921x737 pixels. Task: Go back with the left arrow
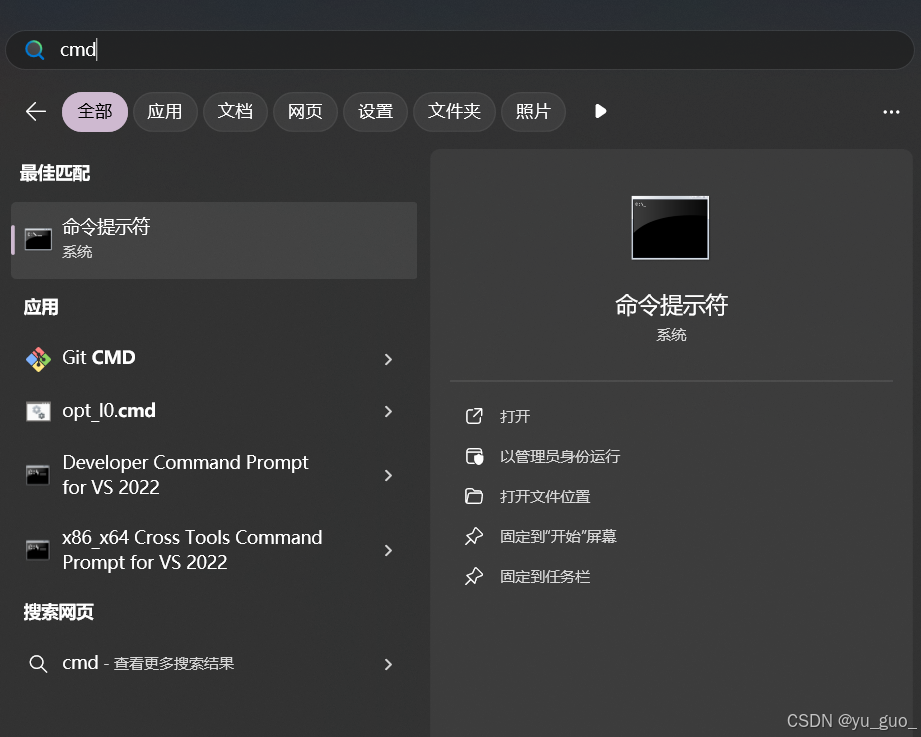(36, 111)
